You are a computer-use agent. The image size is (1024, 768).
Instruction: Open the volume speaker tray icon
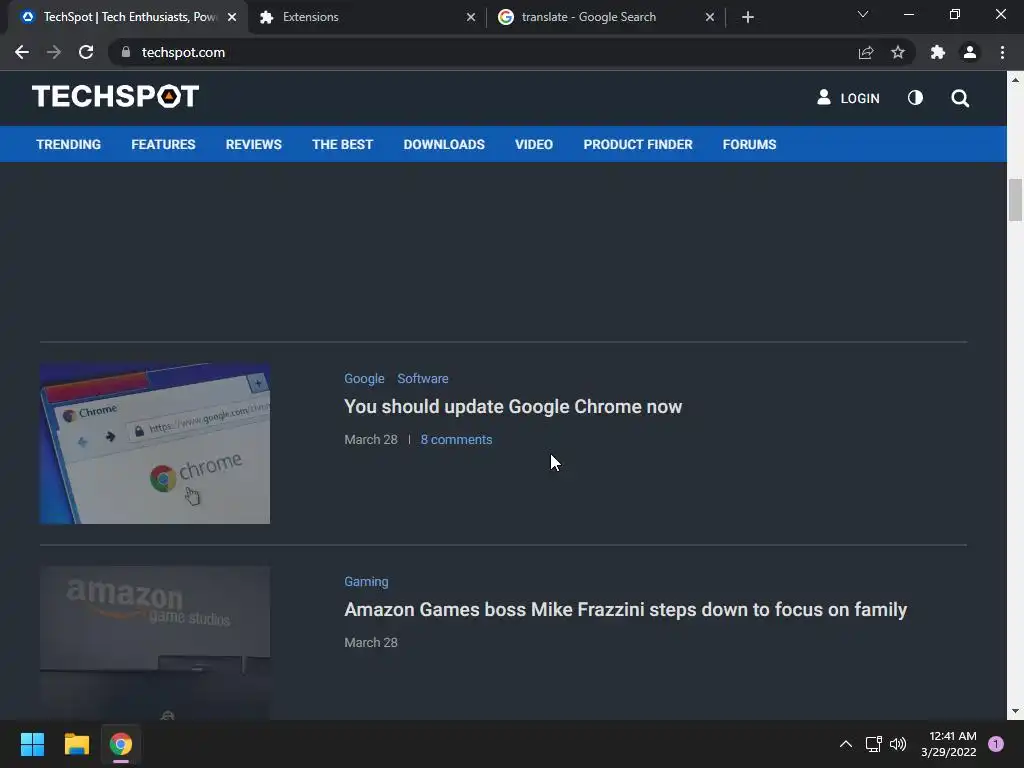pos(898,744)
